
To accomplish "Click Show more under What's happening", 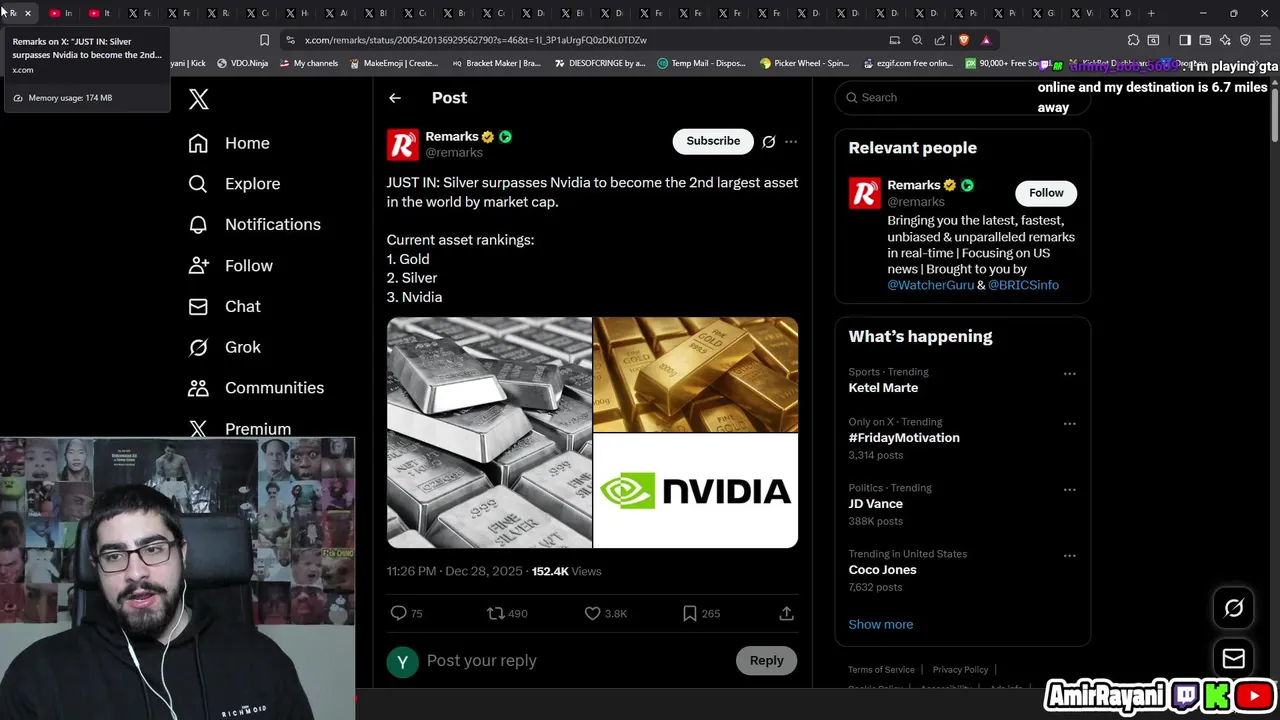I will coord(881,624).
